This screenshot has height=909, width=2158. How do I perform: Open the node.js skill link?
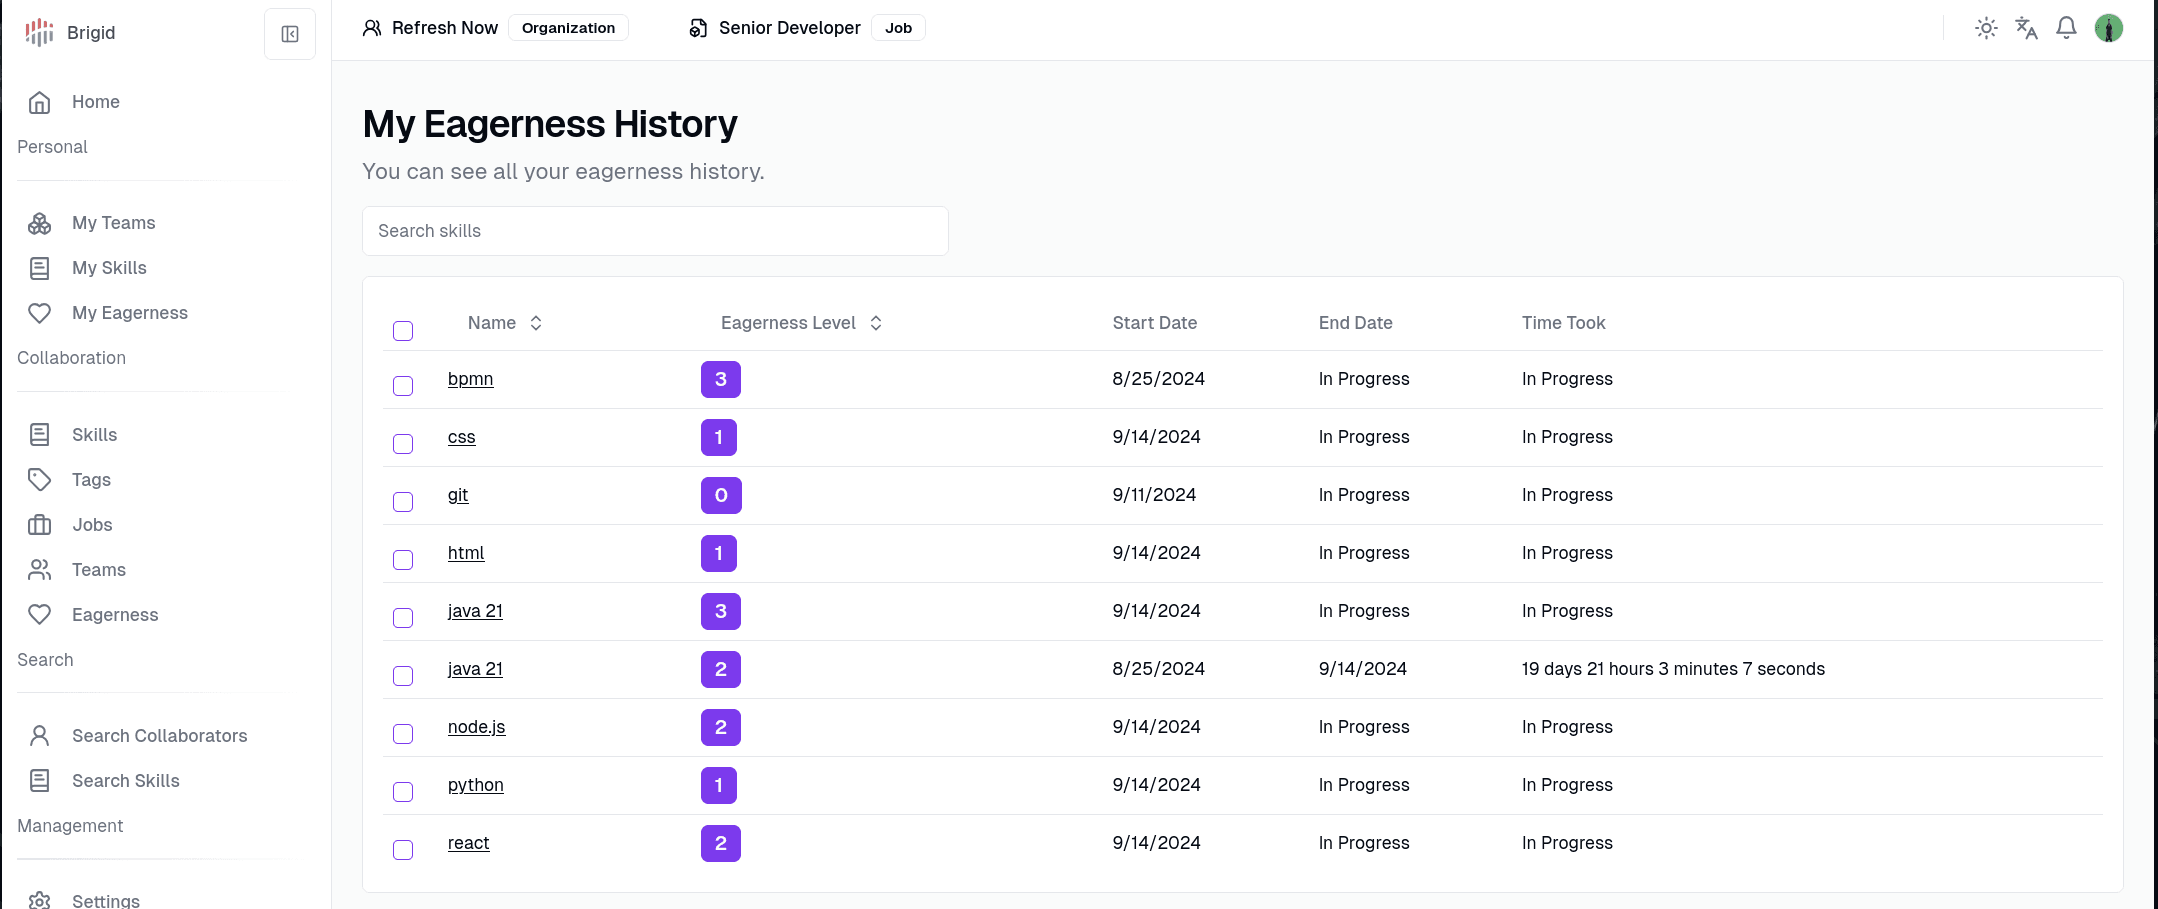[x=476, y=727]
